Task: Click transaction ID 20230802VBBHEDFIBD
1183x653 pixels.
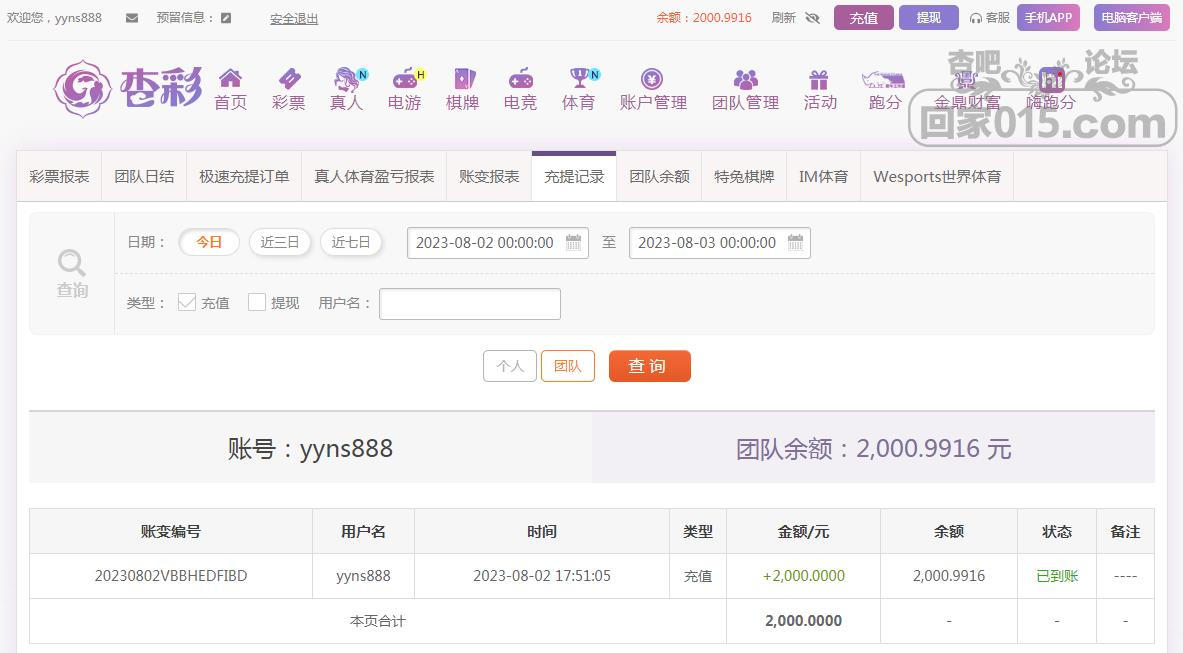Action: (x=171, y=576)
